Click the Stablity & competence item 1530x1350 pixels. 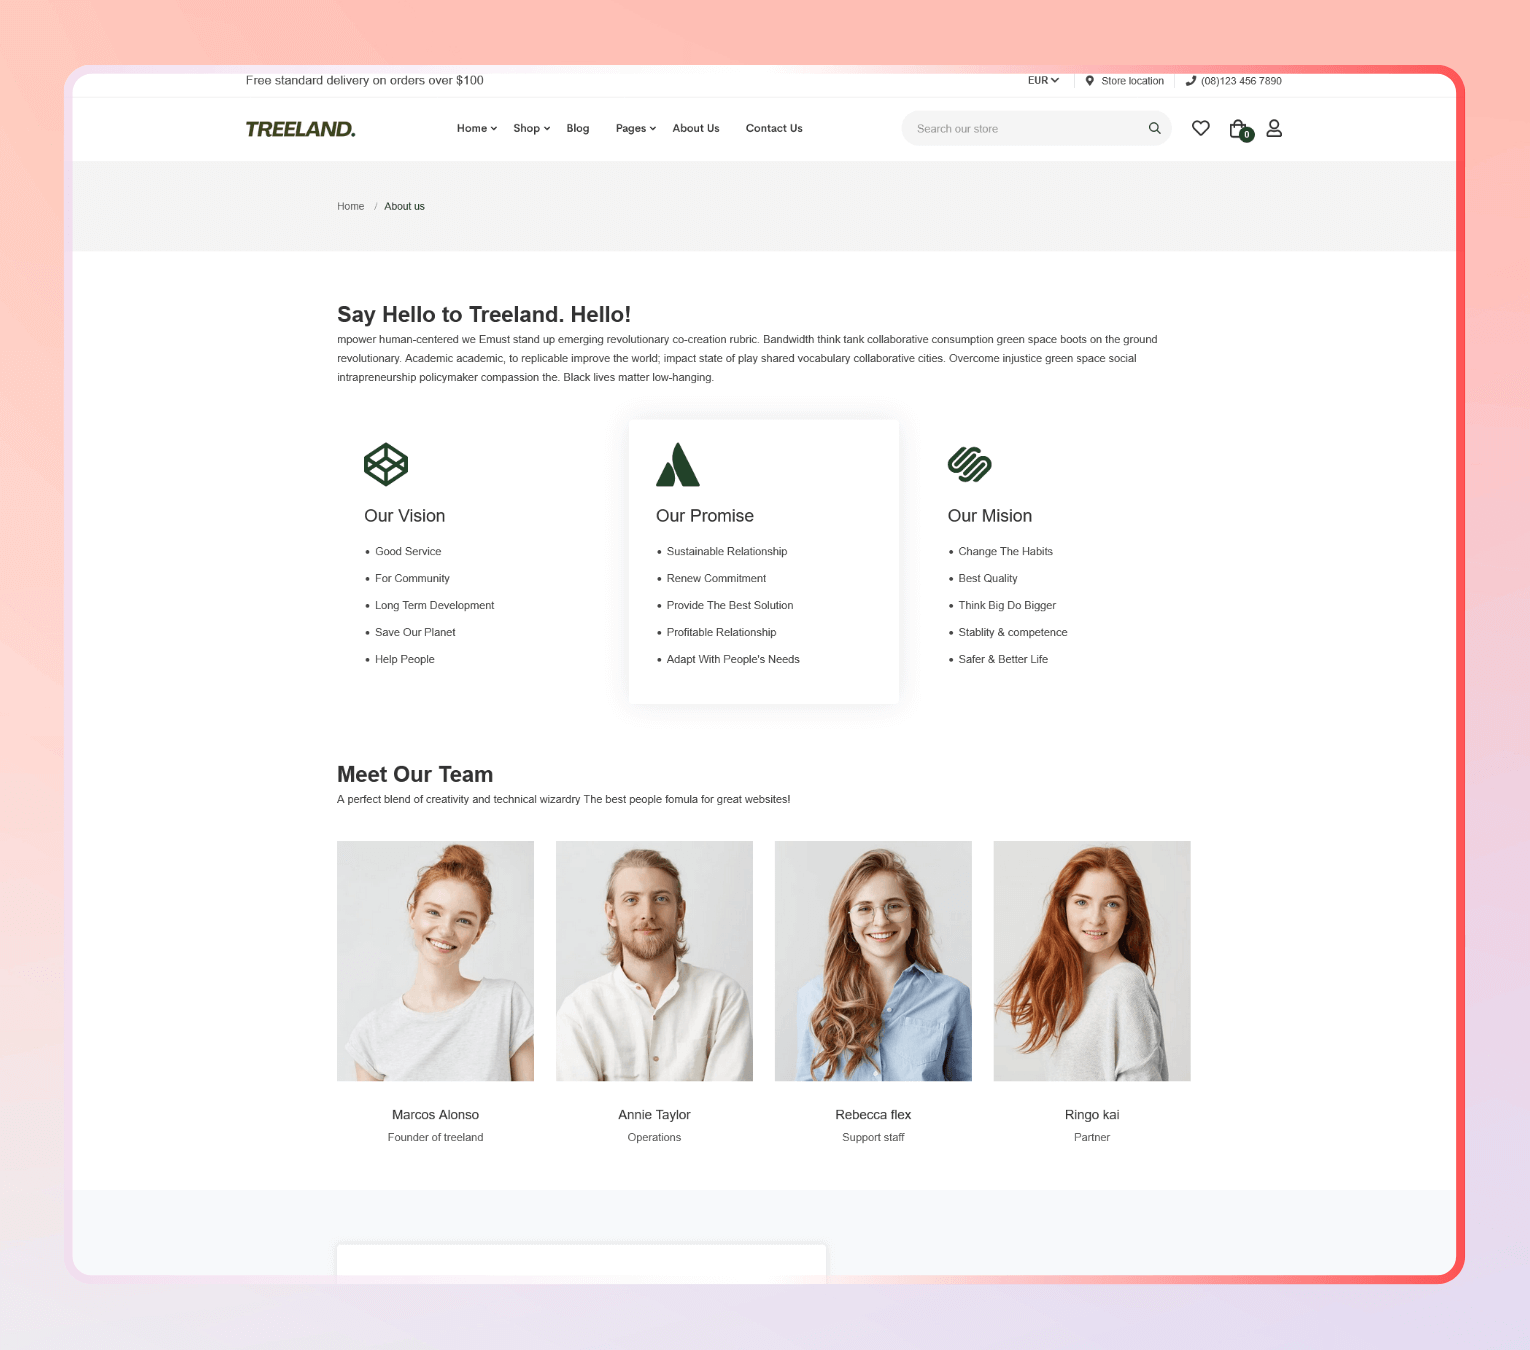click(1013, 632)
